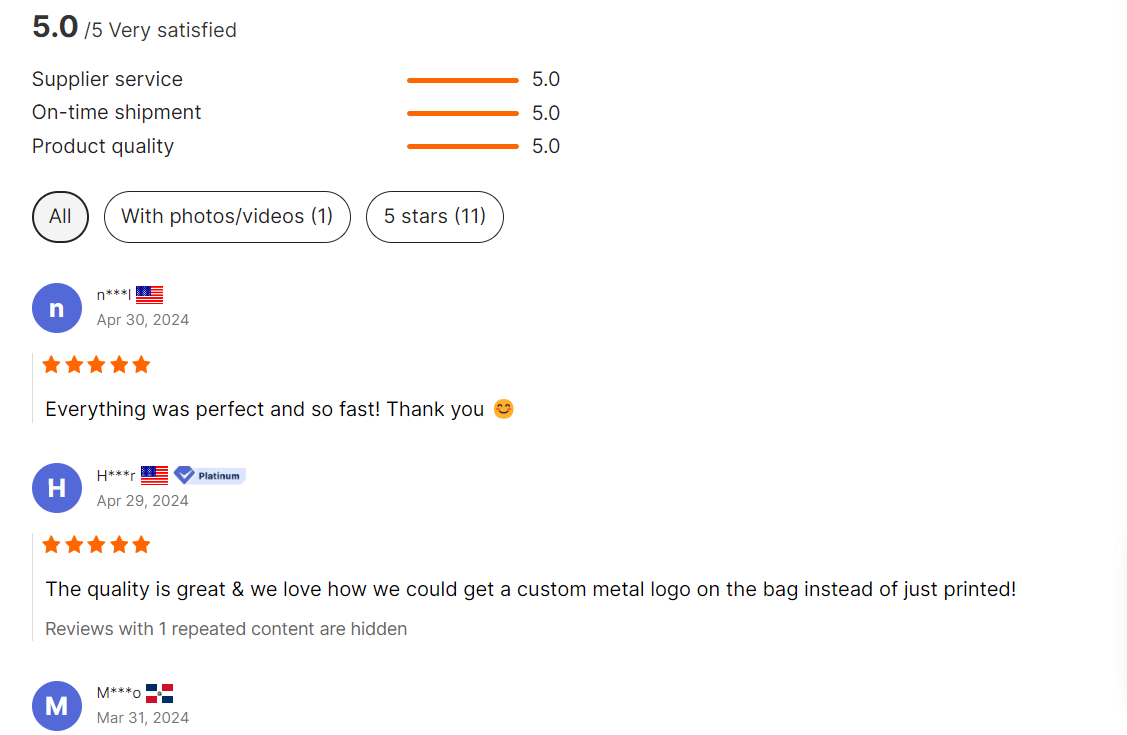Click the "M" reviewer avatar circle
Image resolution: width=1127 pixels, height=735 pixels.
click(x=57, y=706)
